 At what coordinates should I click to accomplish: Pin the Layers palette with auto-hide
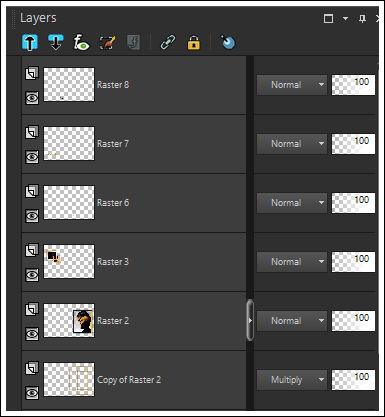click(x=362, y=19)
